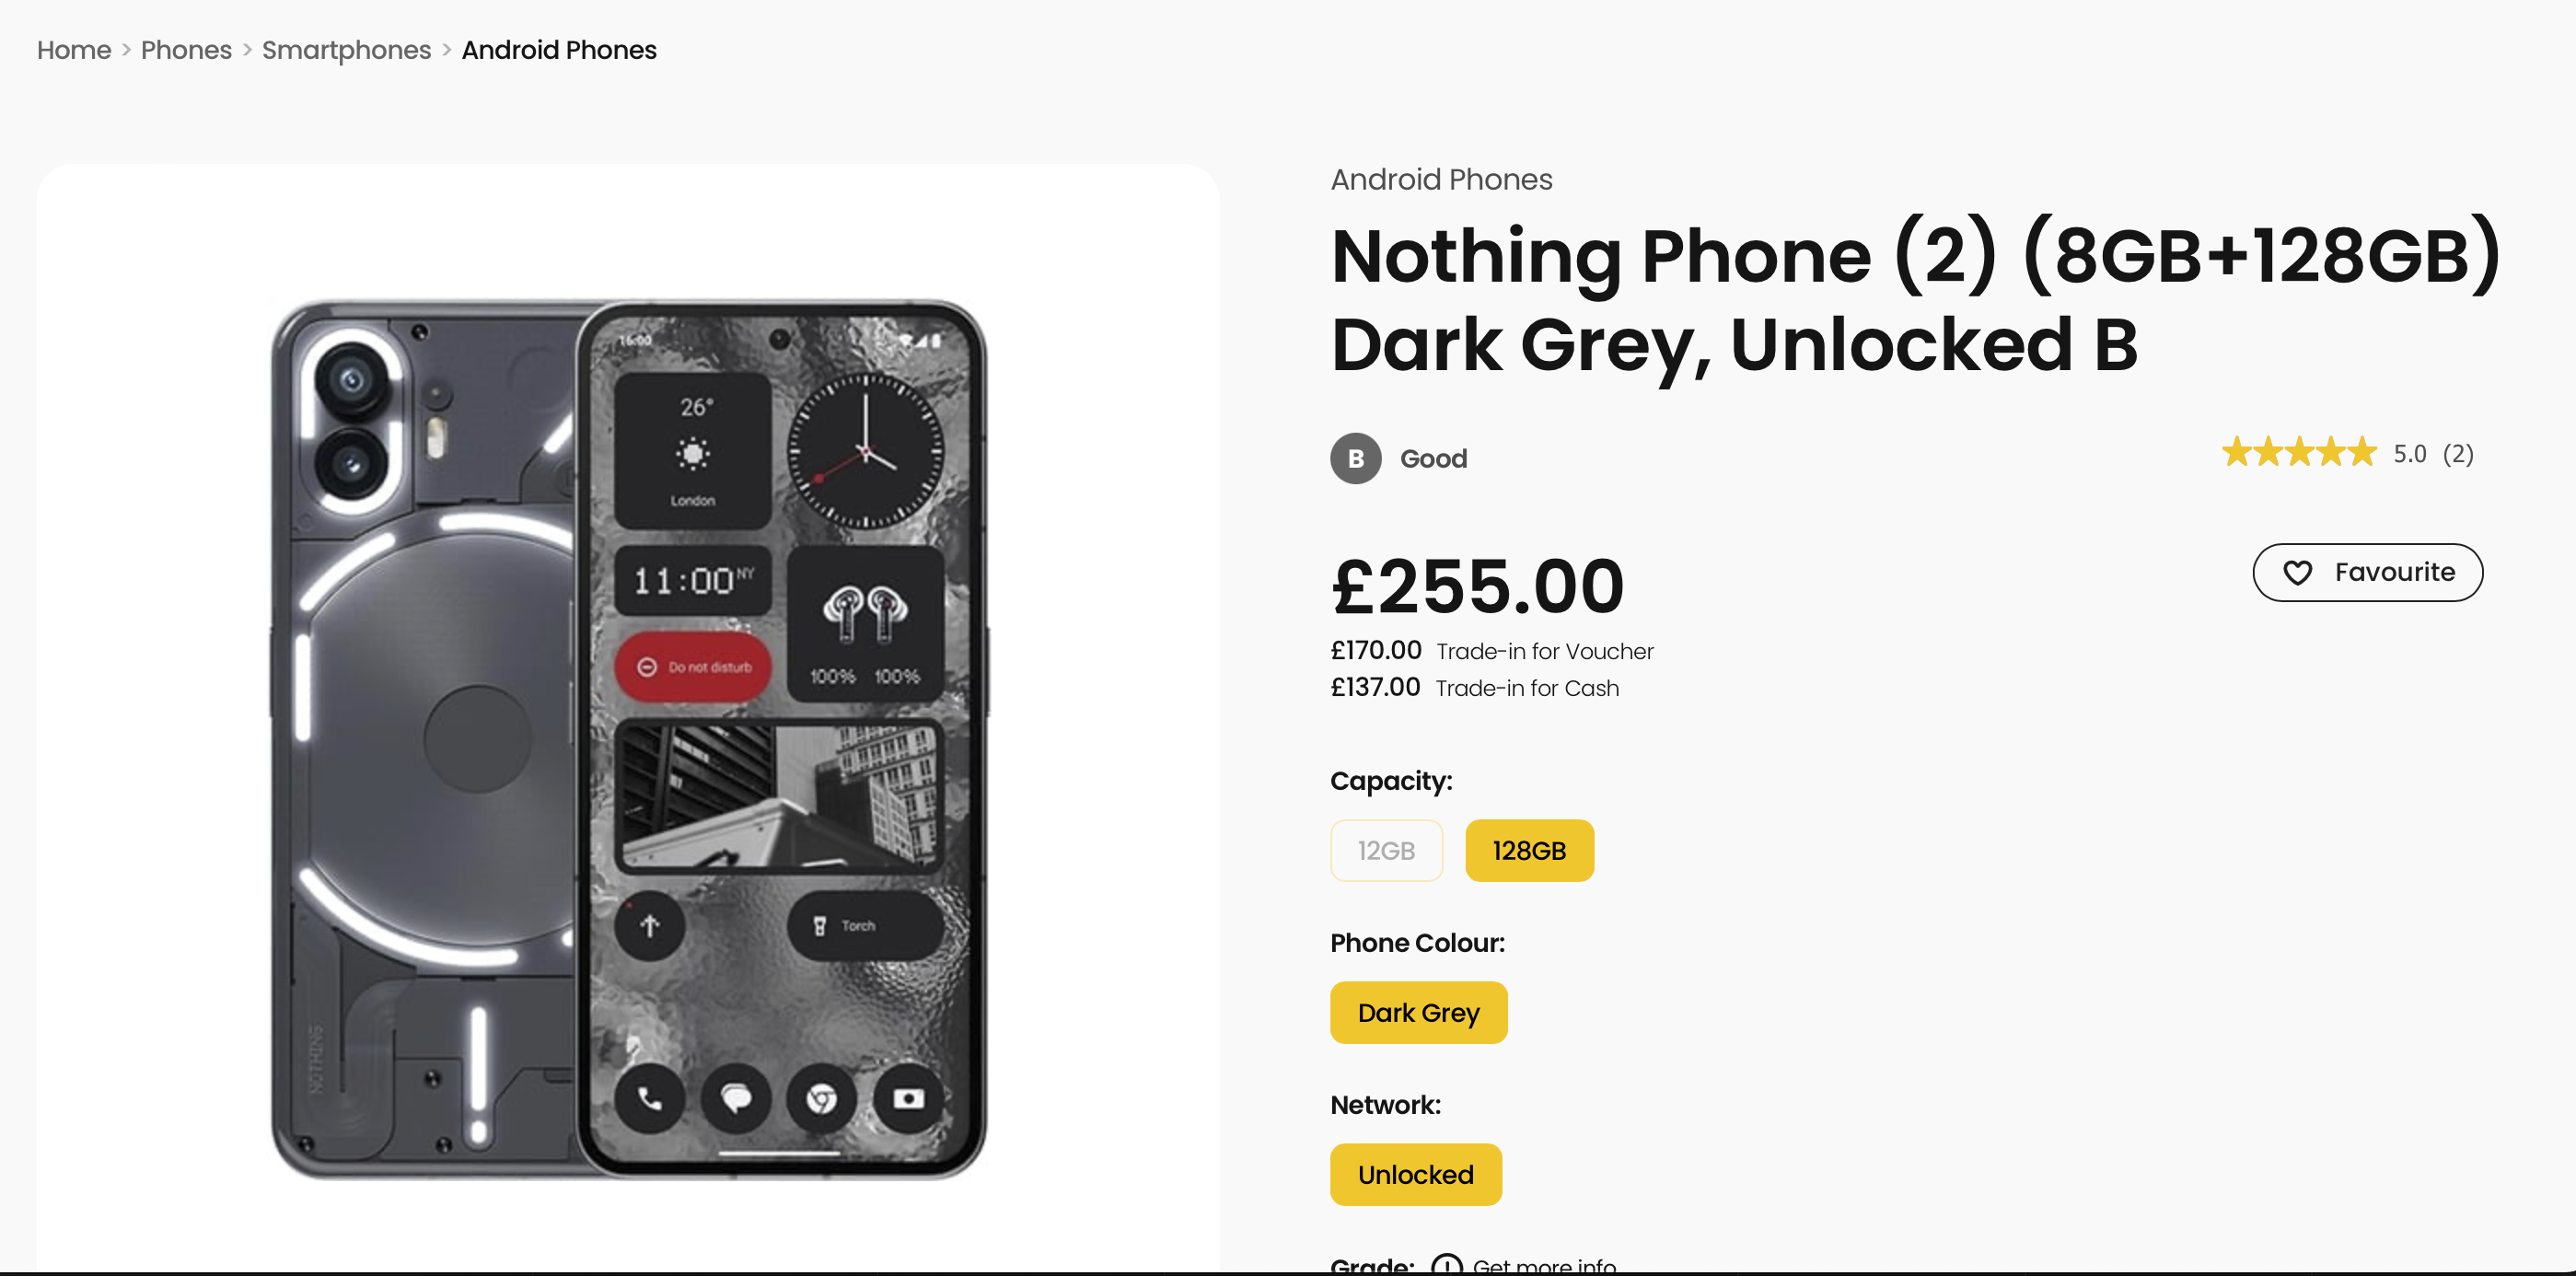Screen dimensions: 2576x1276
Task: Go to the Home breadcrumb
Action: (x=74, y=50)
